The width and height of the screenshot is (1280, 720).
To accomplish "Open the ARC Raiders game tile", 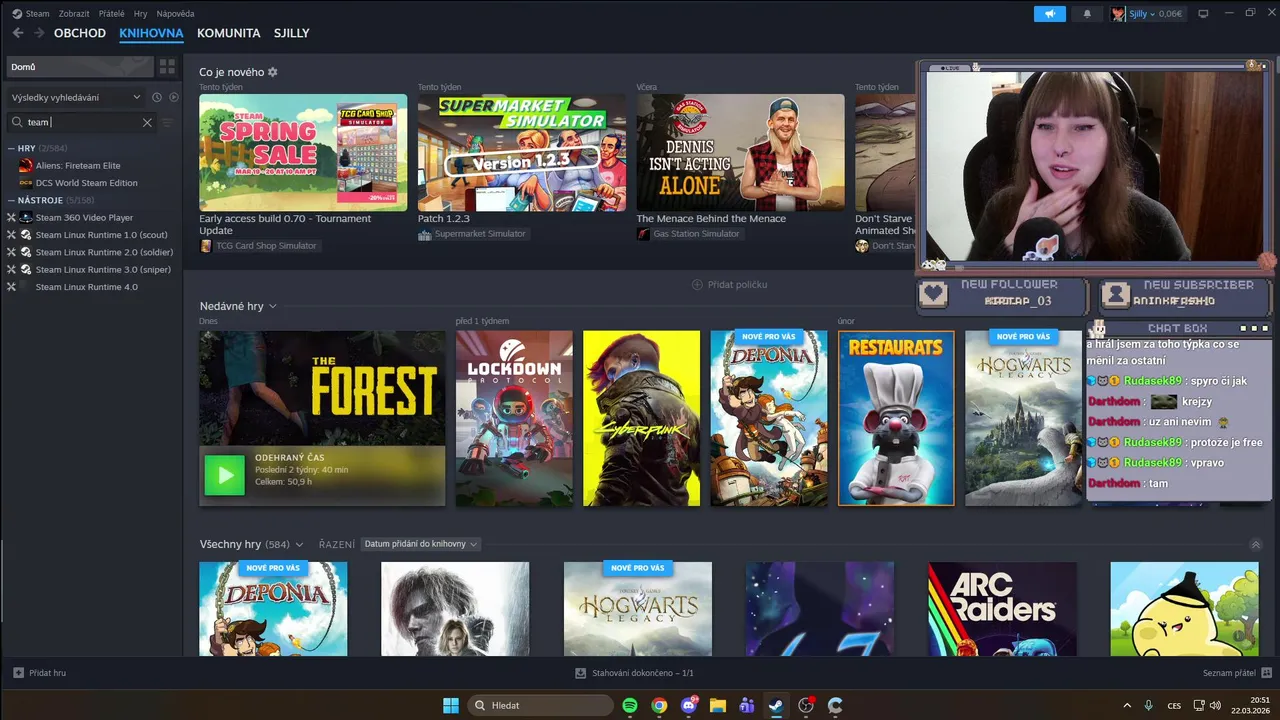I will pyautogui.click(x=1002, y=609).
